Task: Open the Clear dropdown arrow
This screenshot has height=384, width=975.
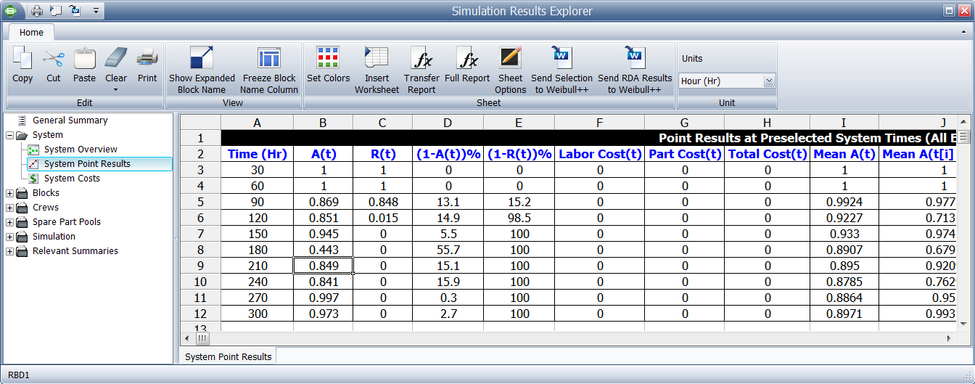Action: point(116,90)
